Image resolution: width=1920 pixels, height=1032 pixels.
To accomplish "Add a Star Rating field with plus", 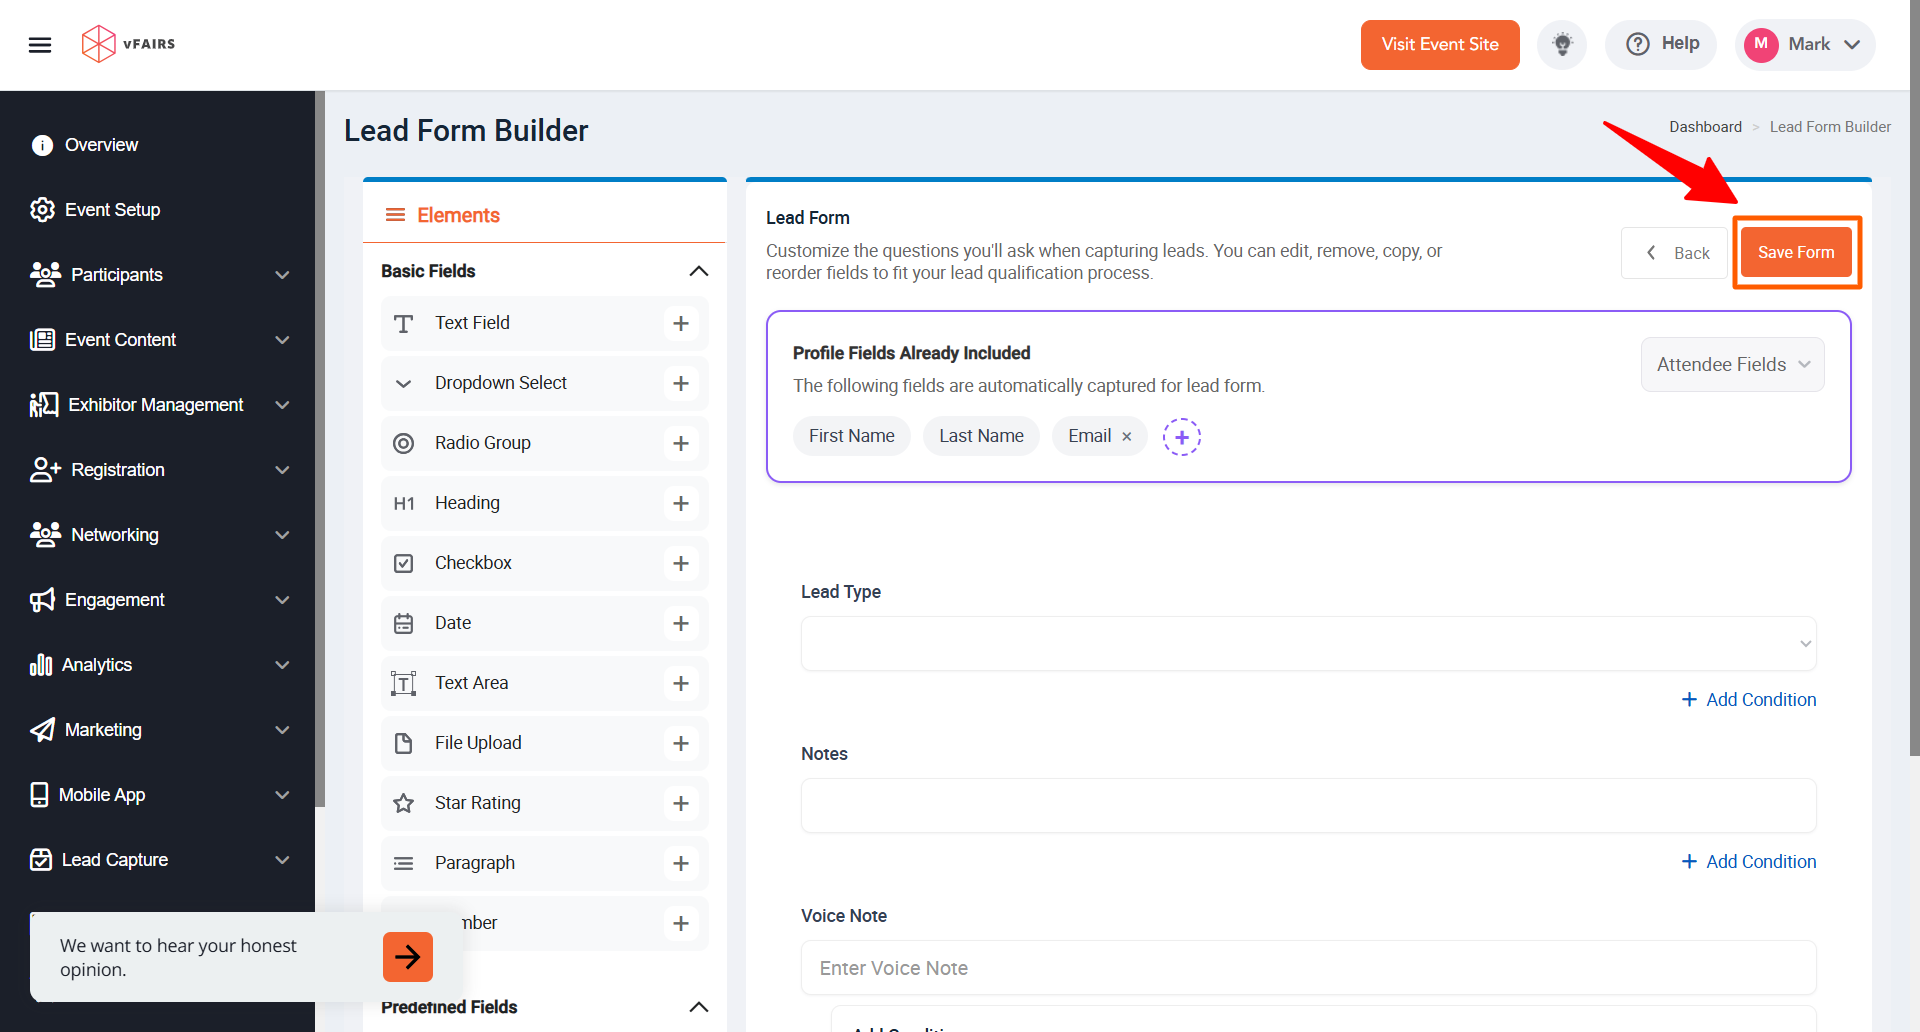I will tap(681, 804).
